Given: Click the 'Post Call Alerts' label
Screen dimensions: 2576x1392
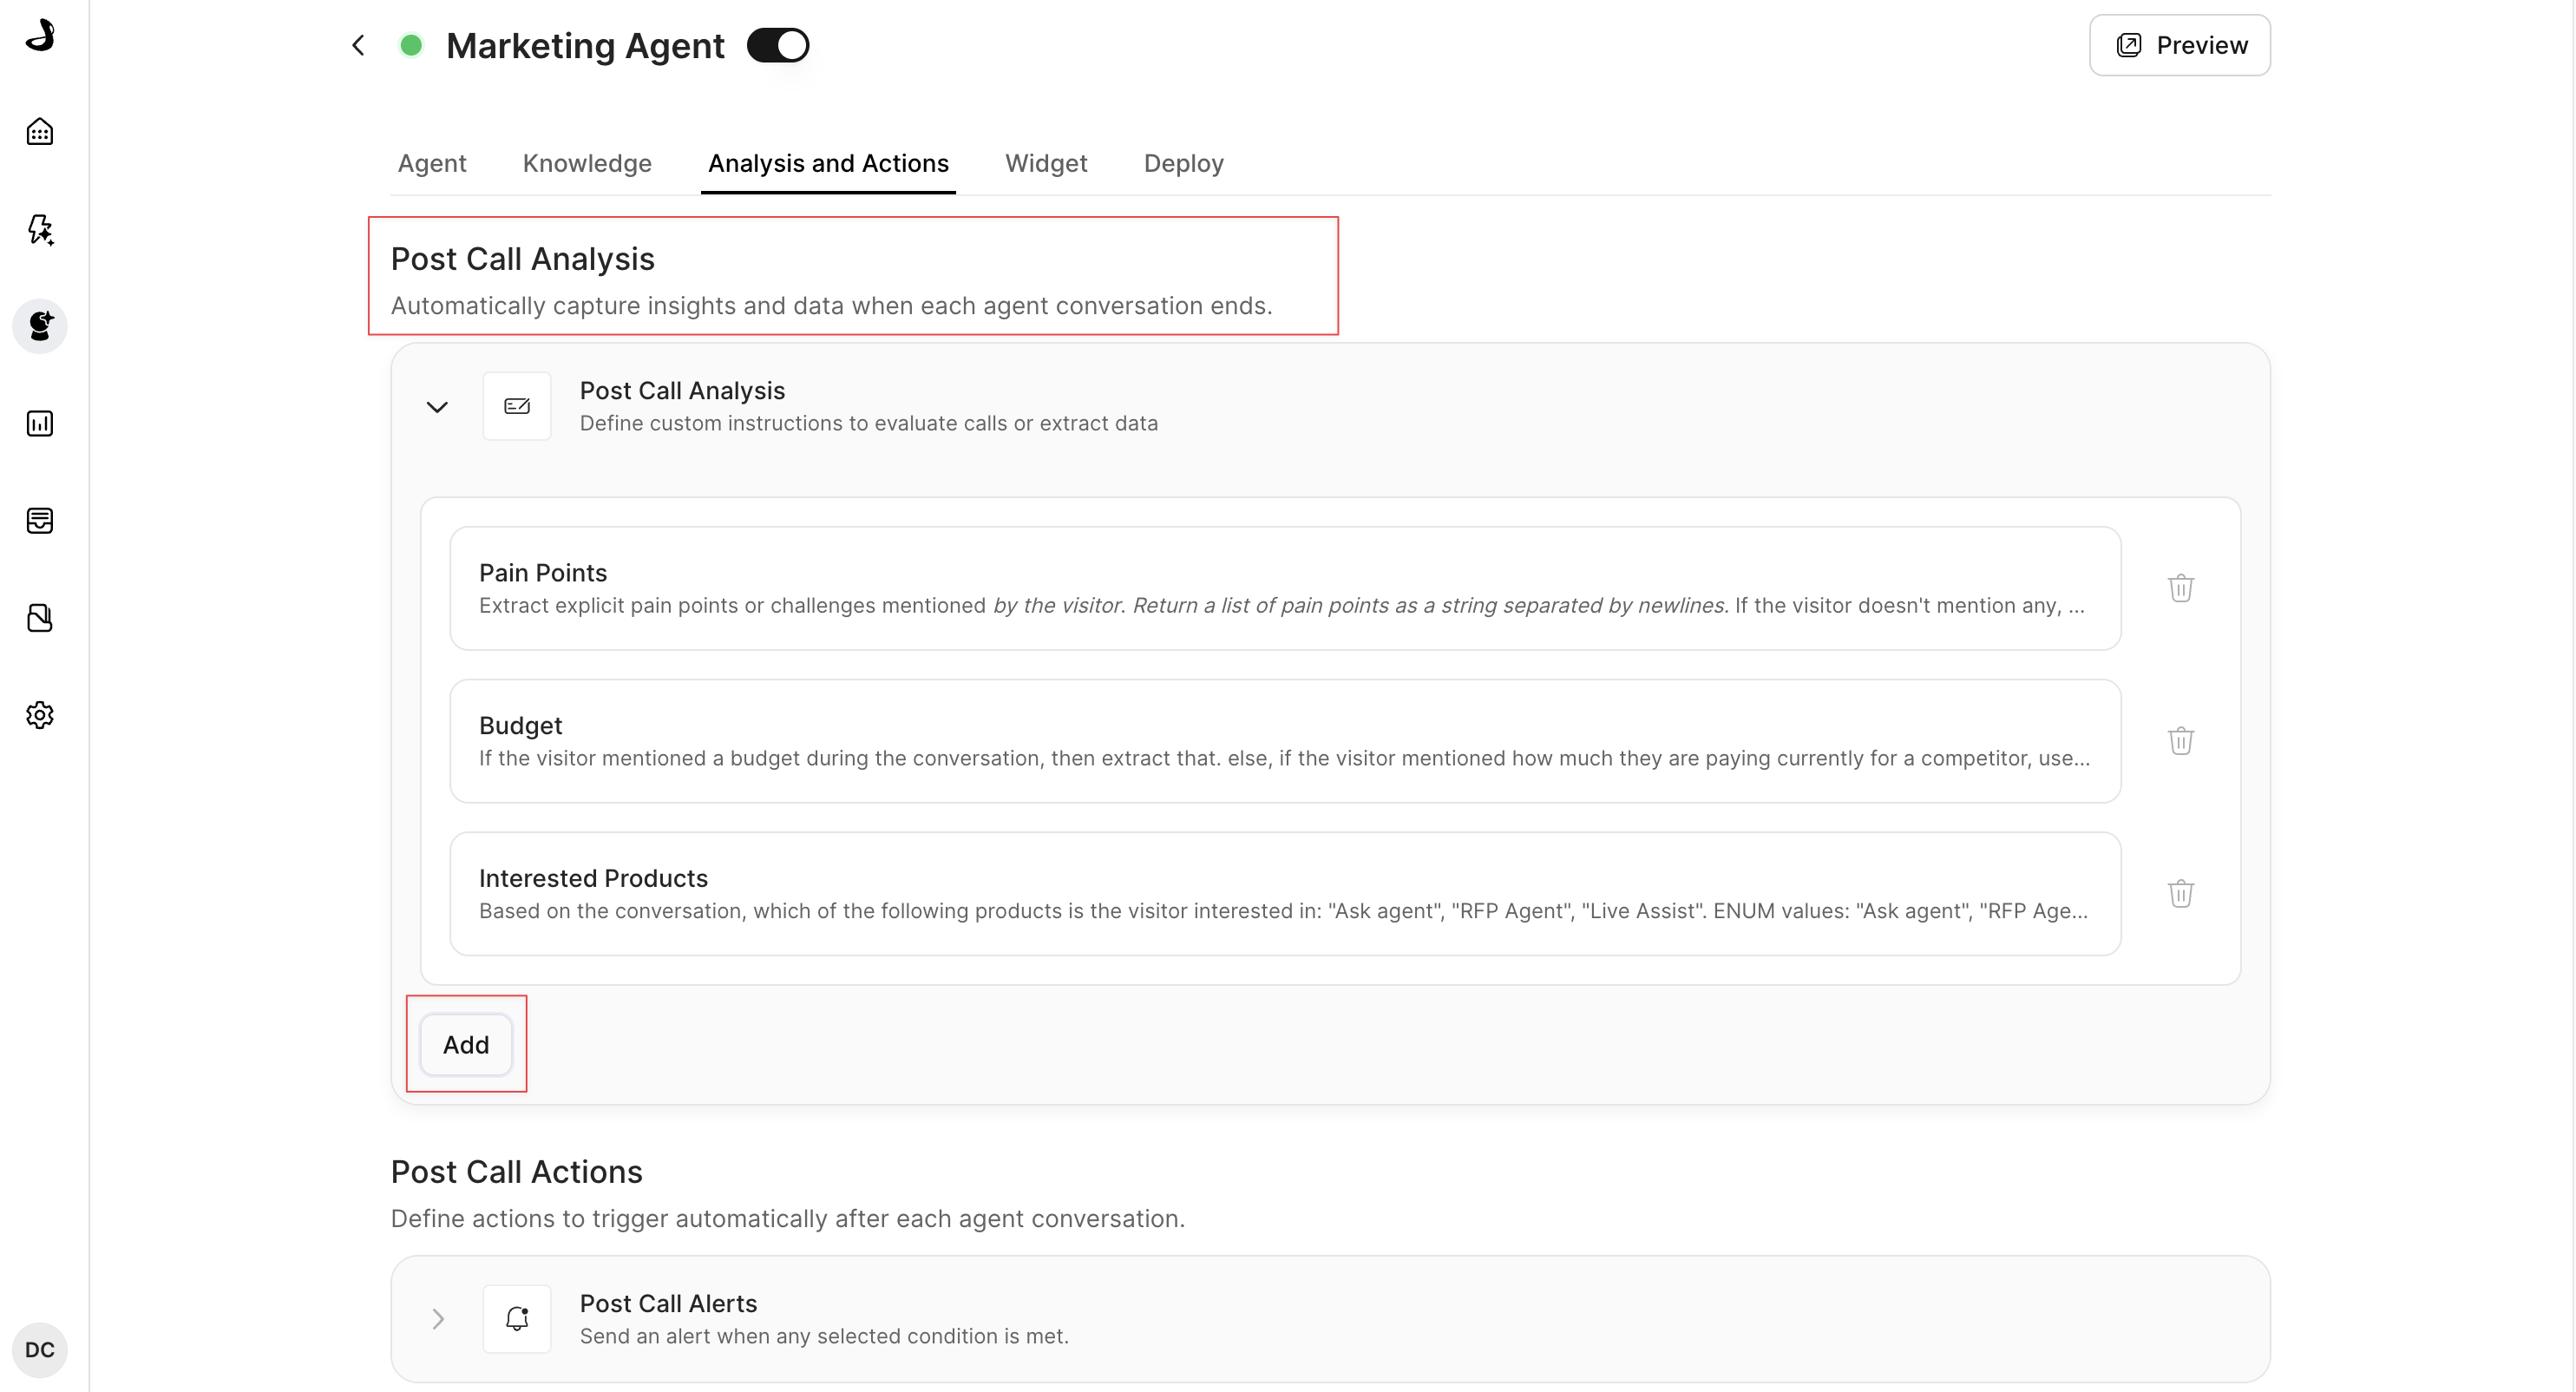Looking at the screenshot, I should point(668,1304).
